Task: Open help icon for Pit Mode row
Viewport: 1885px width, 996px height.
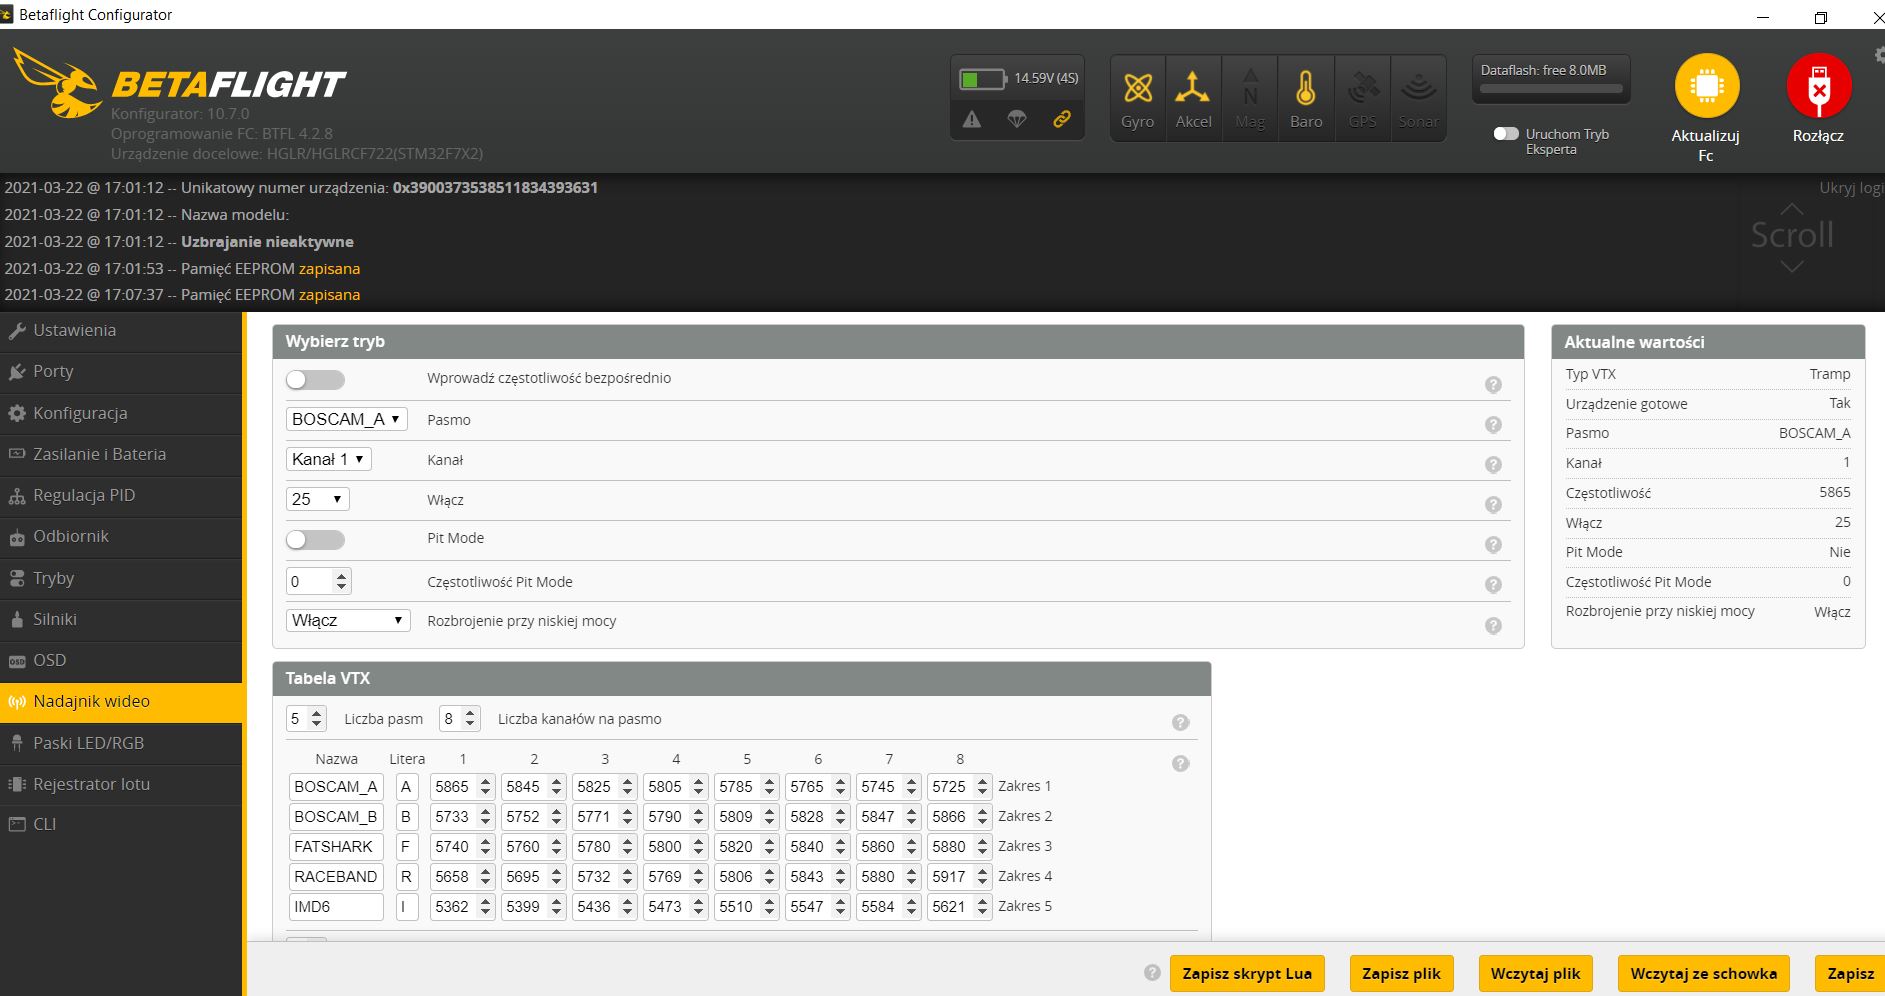Action: point(1493,545)
